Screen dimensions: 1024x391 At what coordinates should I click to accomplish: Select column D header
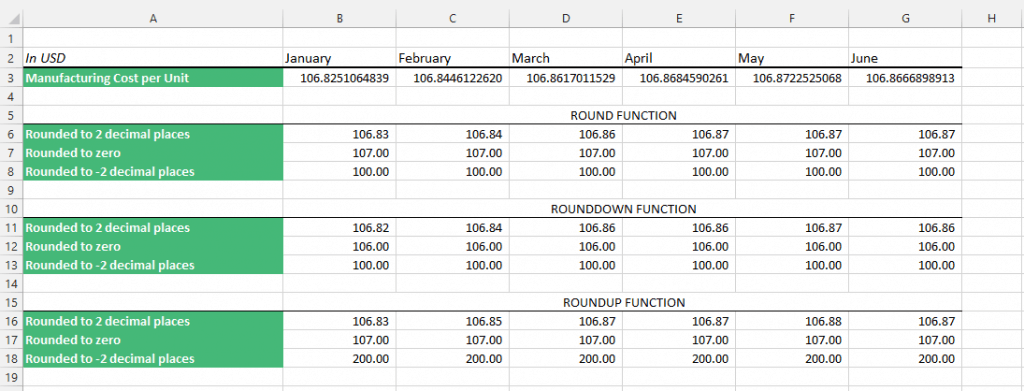[x=566, y=19]
